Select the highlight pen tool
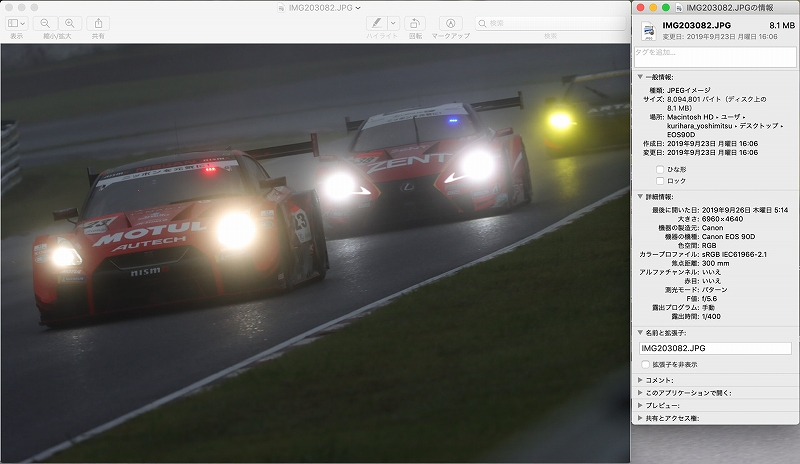 point(377,23)
